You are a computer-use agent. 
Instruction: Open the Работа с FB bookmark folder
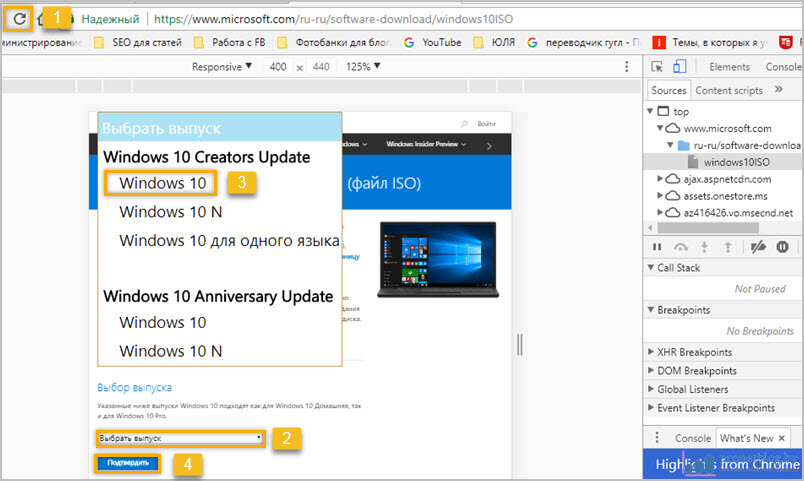[229, 43]
